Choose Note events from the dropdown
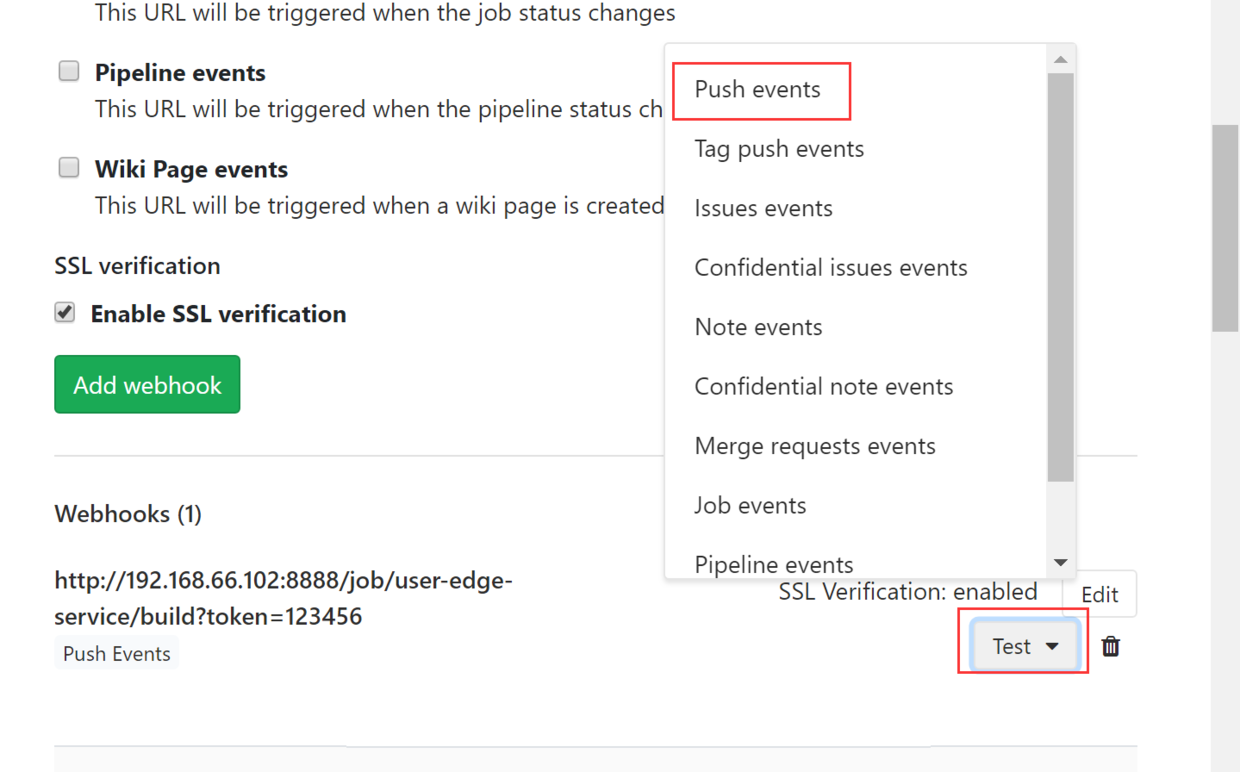The image size is (1240, 772). click(758, 326)
